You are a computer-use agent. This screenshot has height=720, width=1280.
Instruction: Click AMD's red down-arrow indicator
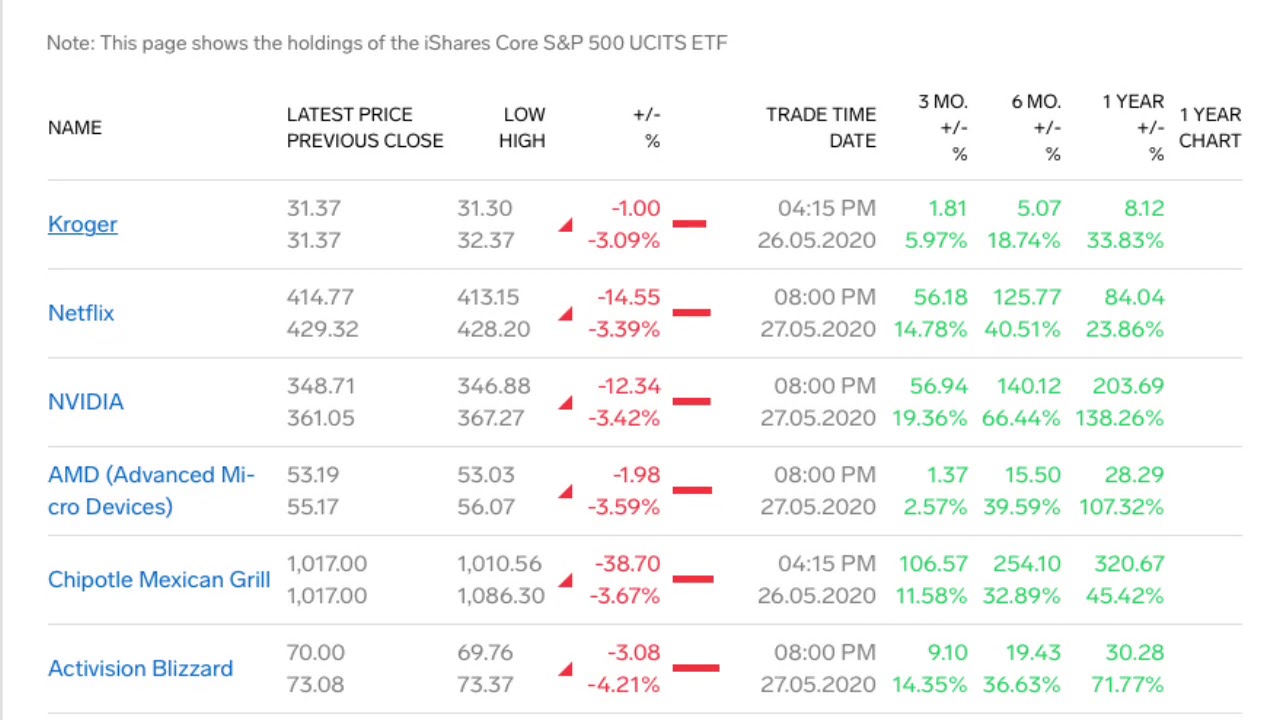(566, 491)
